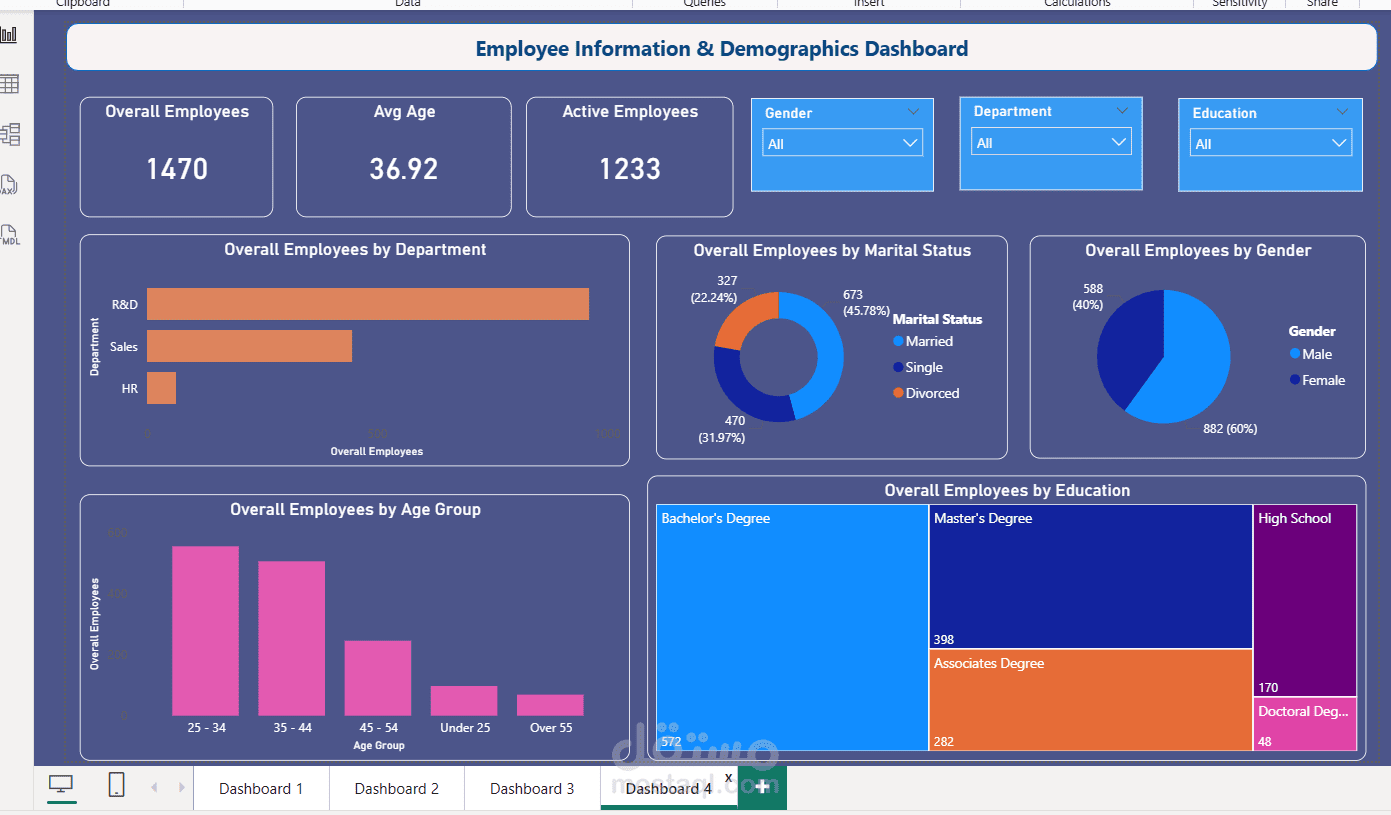Screen dimensions: 1391x815
Task: Close the Dashboard 4 tab
Action: [729, 777]
